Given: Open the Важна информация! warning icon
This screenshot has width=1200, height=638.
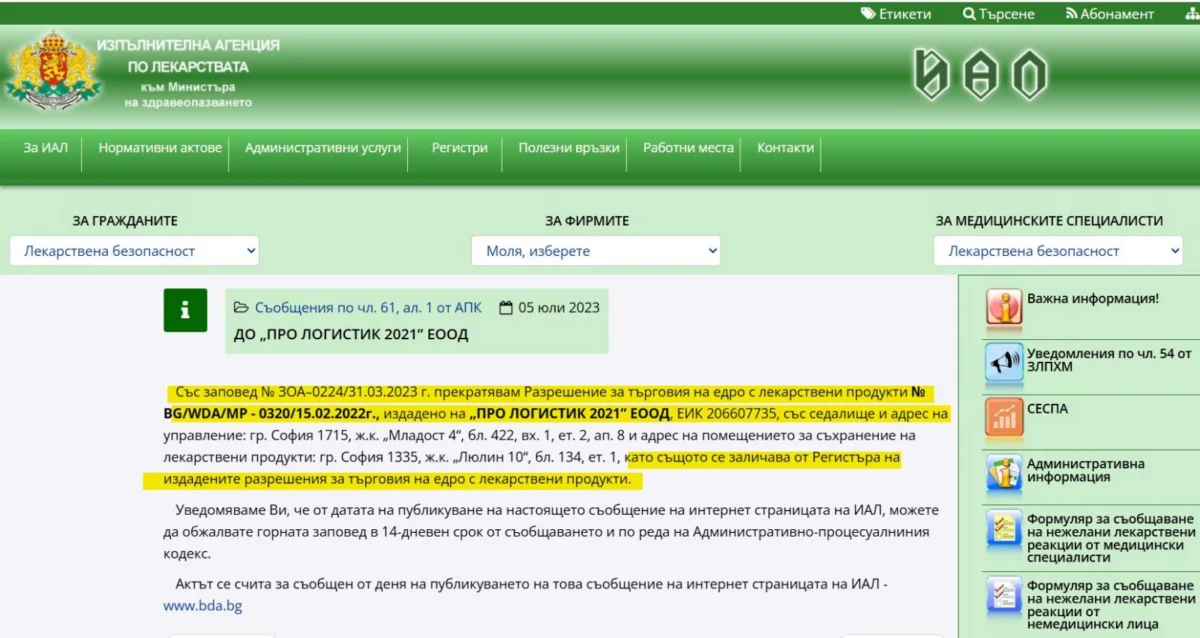Looking at the screenshot, I should [x=1004, y=308].
